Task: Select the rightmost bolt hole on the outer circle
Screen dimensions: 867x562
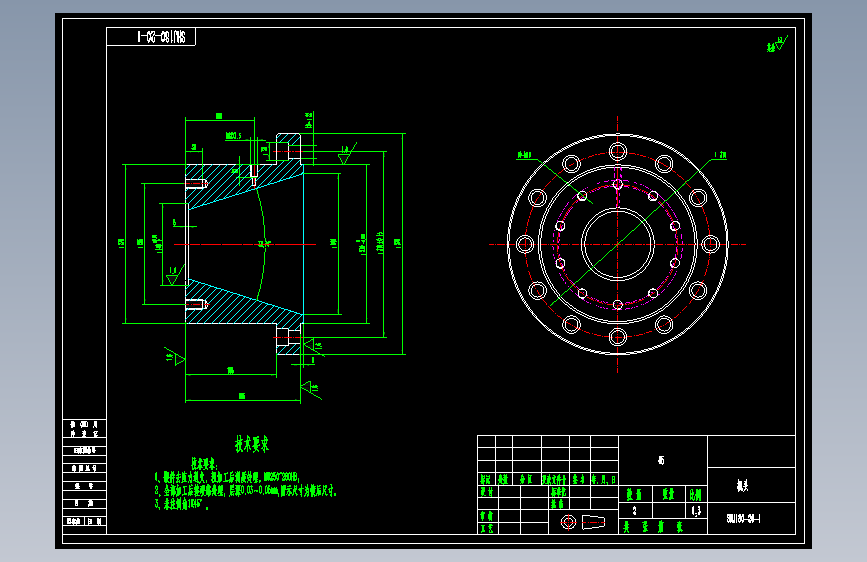Action: [711, 244]
